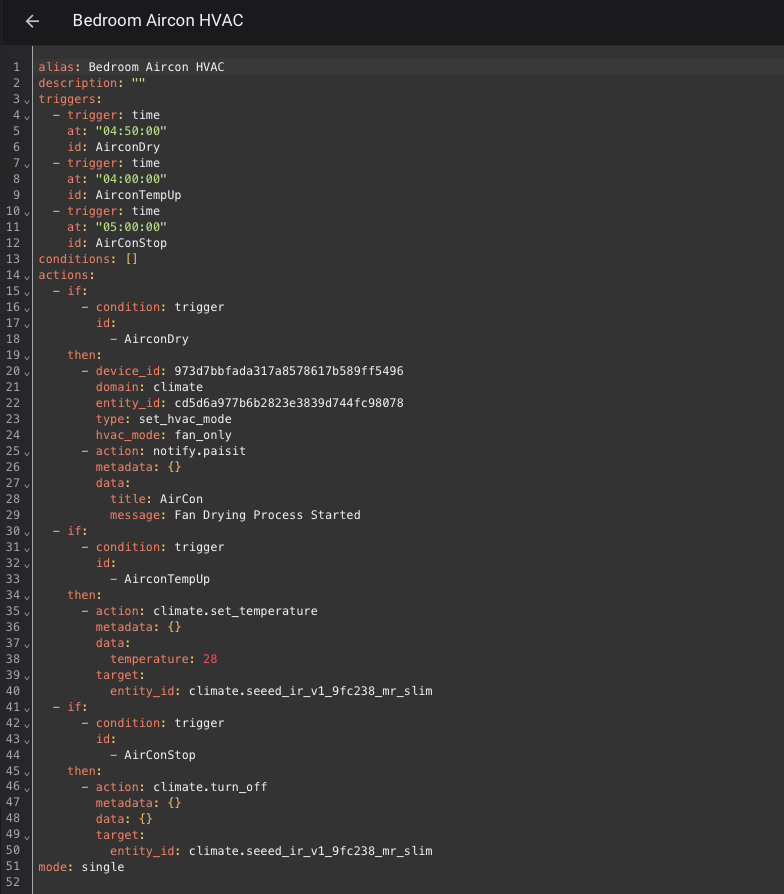The height and width of the screenshot is (894, 784).
Task: Click the temperature value 28
Action: 210,659
